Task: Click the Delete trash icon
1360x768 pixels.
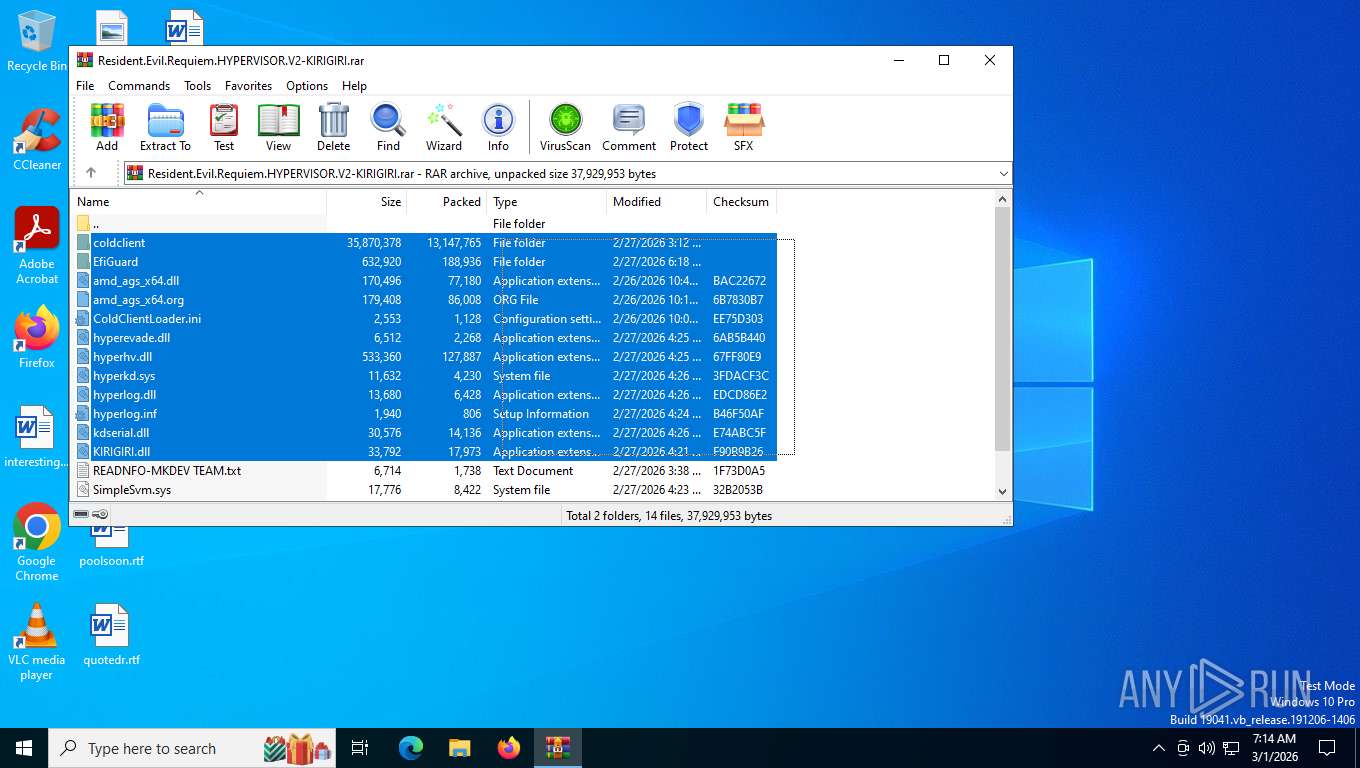Action: pos(333,127)
